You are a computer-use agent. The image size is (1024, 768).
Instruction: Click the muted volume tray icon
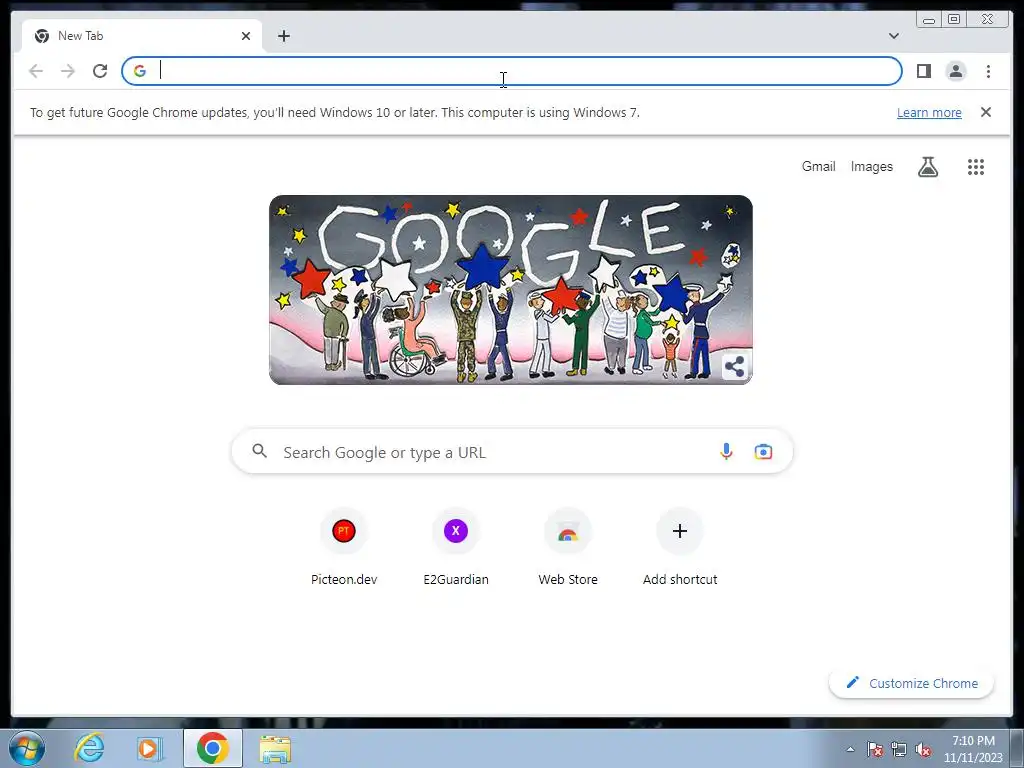click(x=923, y=750)
